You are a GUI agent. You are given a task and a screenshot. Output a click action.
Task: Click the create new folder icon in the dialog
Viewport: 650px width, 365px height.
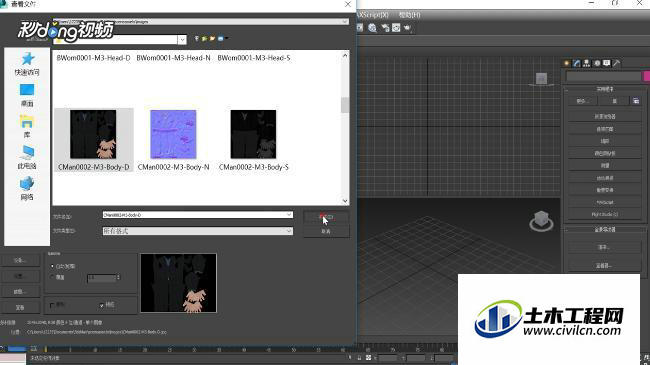tap(212, 39)
